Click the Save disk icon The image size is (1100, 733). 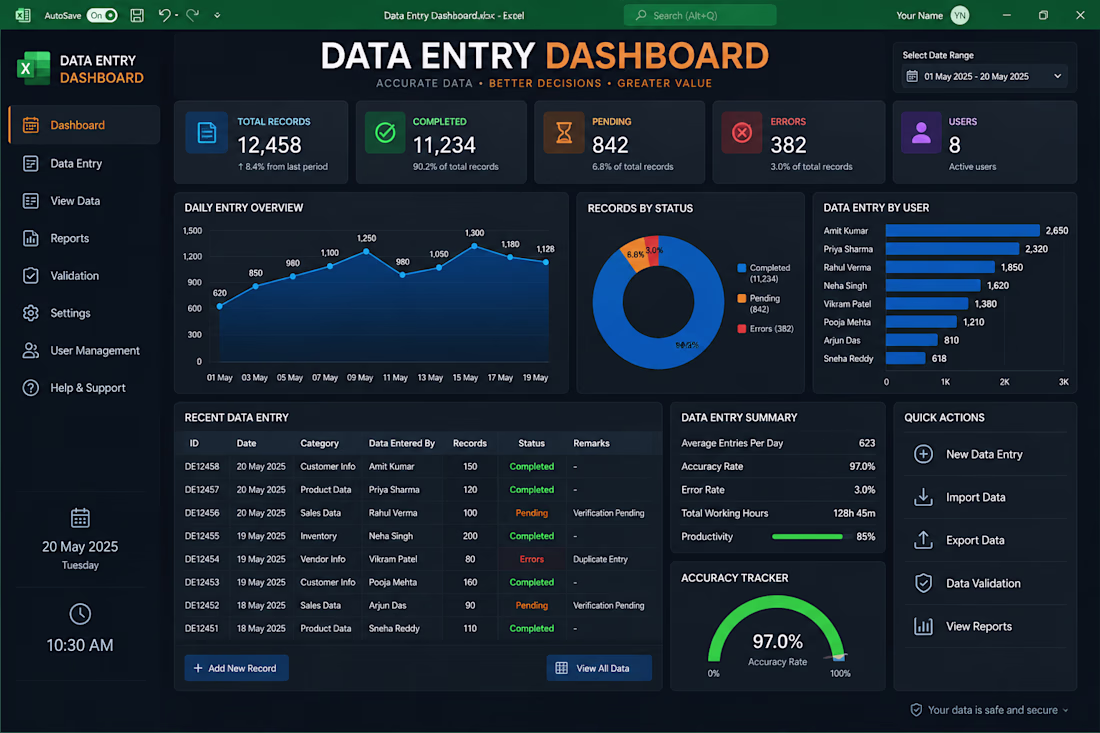[x=137, y=15]
